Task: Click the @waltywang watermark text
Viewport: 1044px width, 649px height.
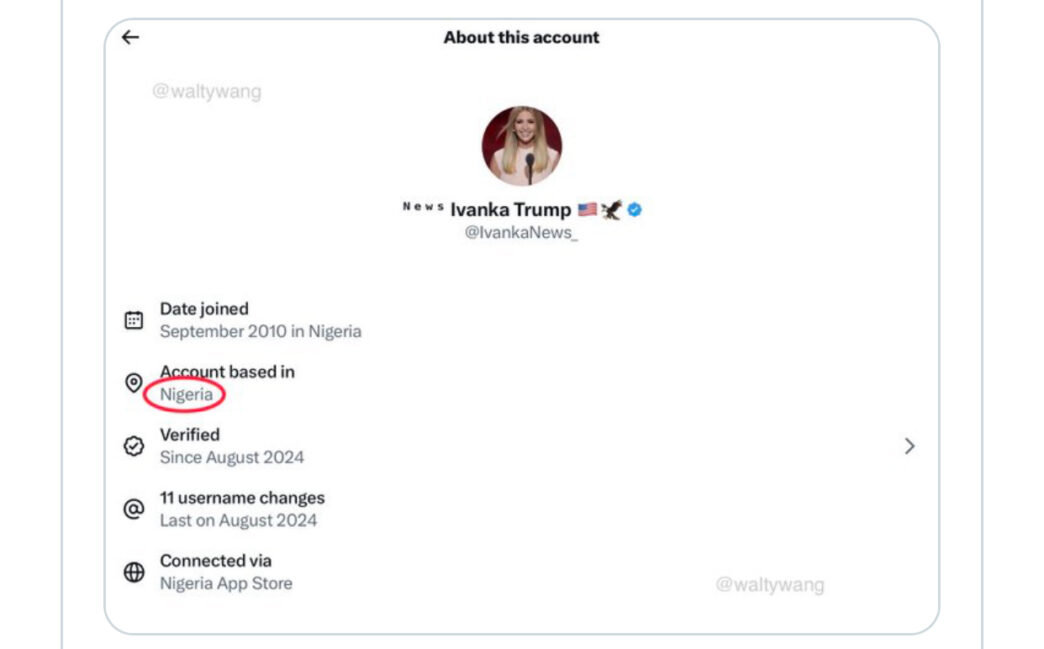Action: point(207,91)
